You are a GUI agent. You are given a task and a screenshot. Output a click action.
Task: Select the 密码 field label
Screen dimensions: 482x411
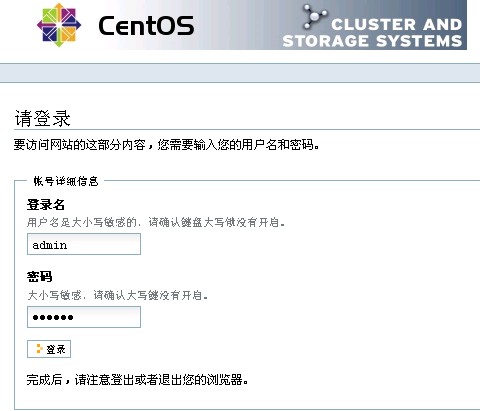(x=39, y=277)
